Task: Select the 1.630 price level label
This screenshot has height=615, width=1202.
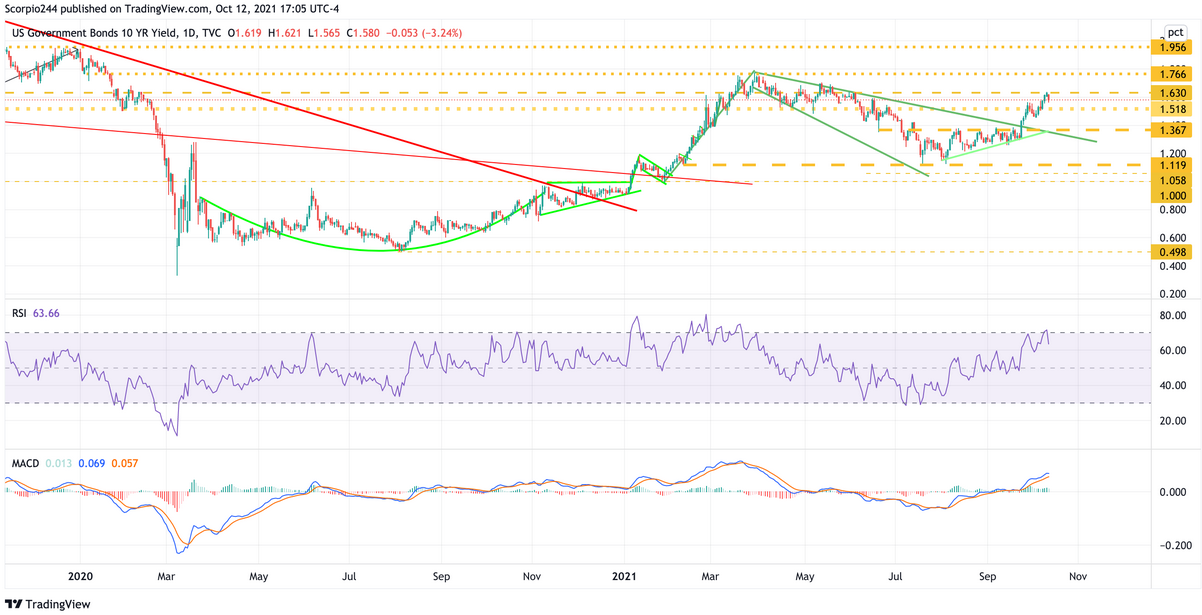Action: tap(1173, 93)
